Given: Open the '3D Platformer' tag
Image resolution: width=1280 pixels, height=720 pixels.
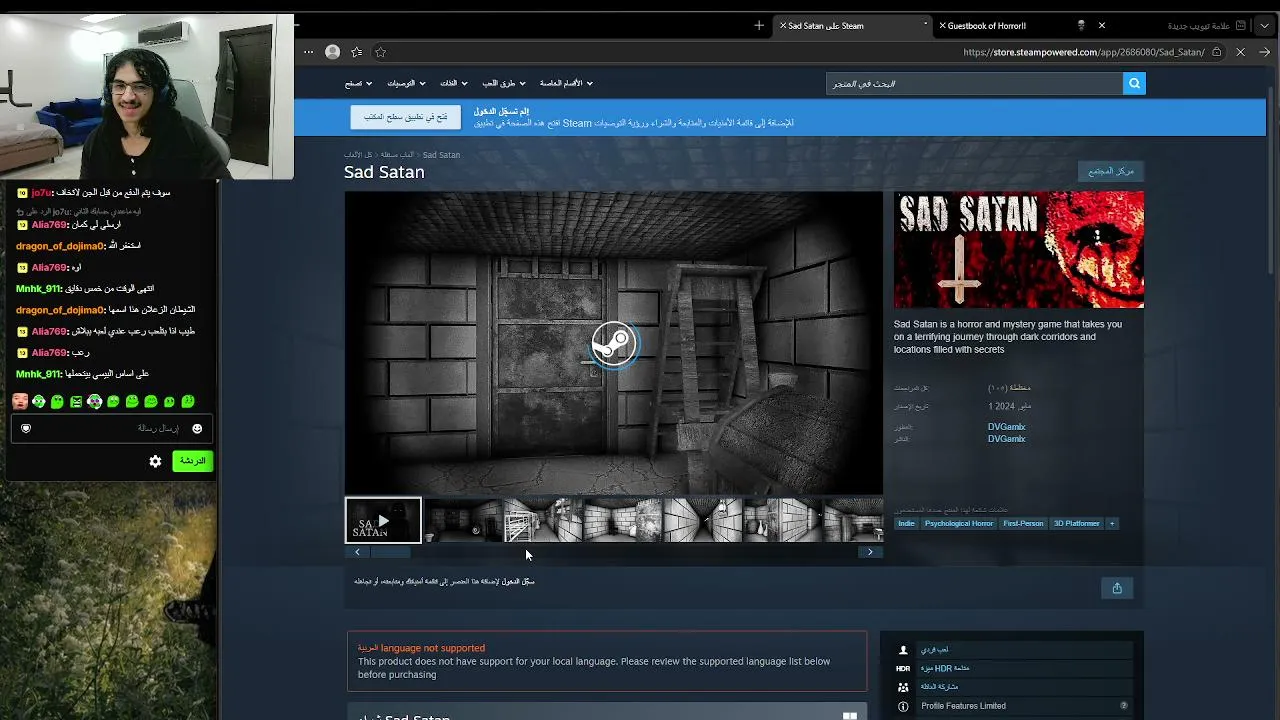Looking at the screenshot, I should point(1077,523).
